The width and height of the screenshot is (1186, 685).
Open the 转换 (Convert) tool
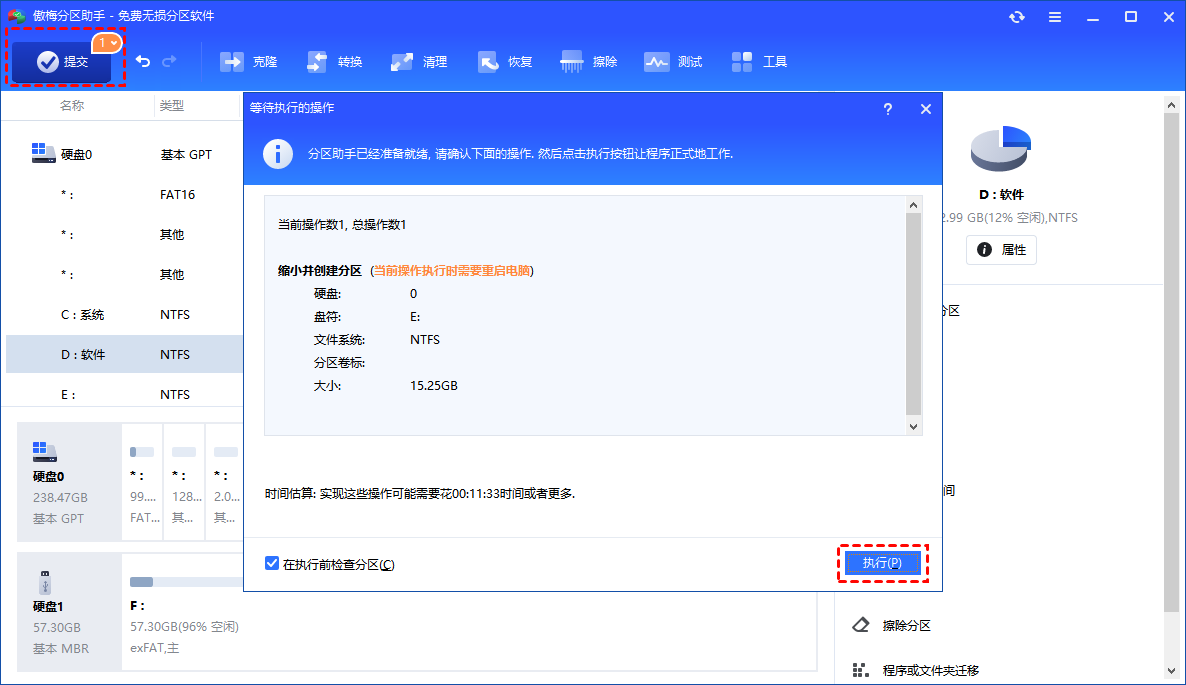click(333, 61)
